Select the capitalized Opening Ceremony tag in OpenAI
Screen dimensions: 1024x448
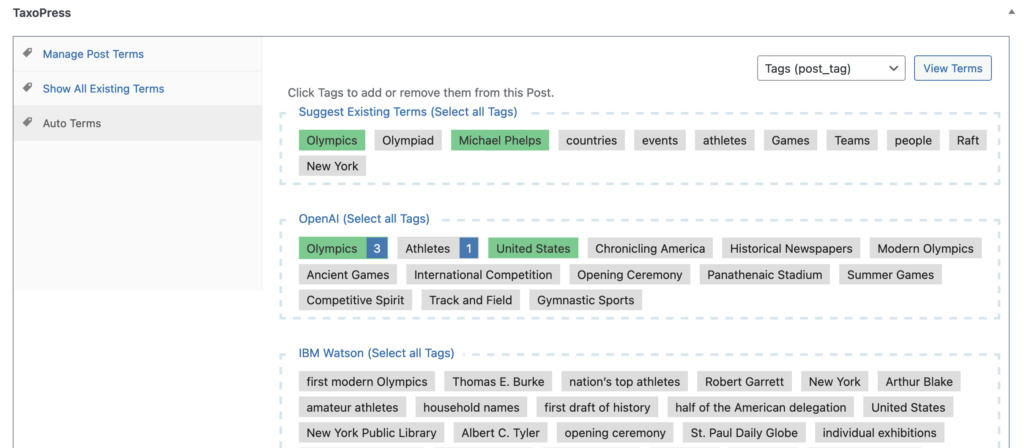pos(630,275)
